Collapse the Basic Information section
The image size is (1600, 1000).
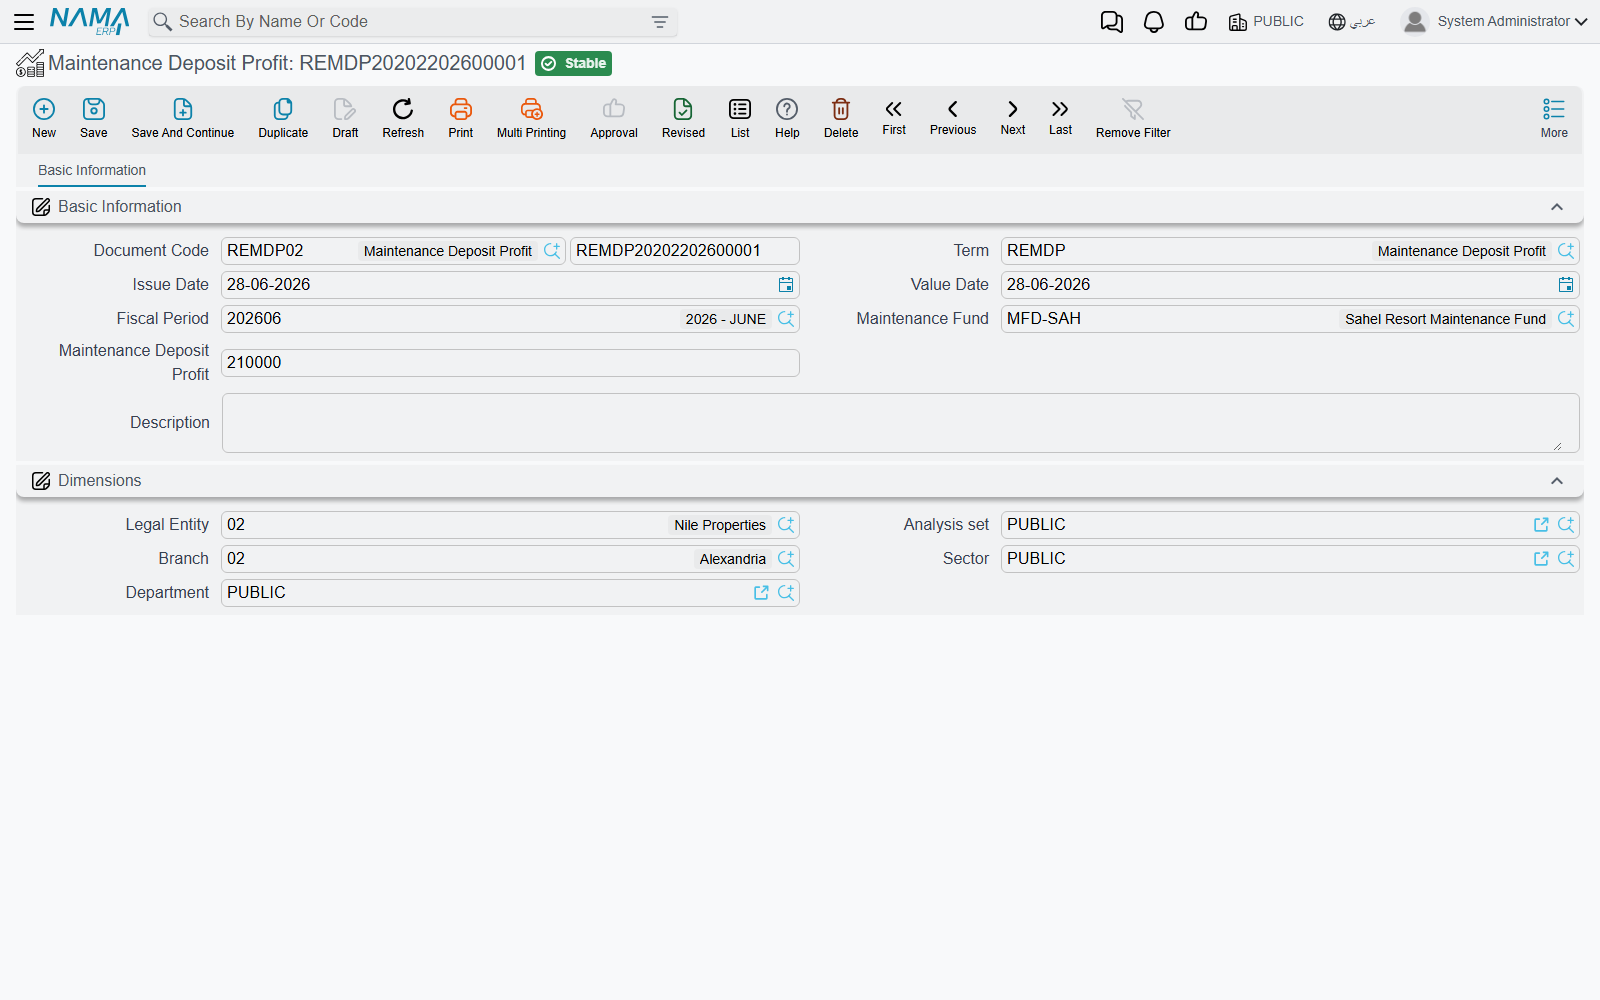[1557, 207]
